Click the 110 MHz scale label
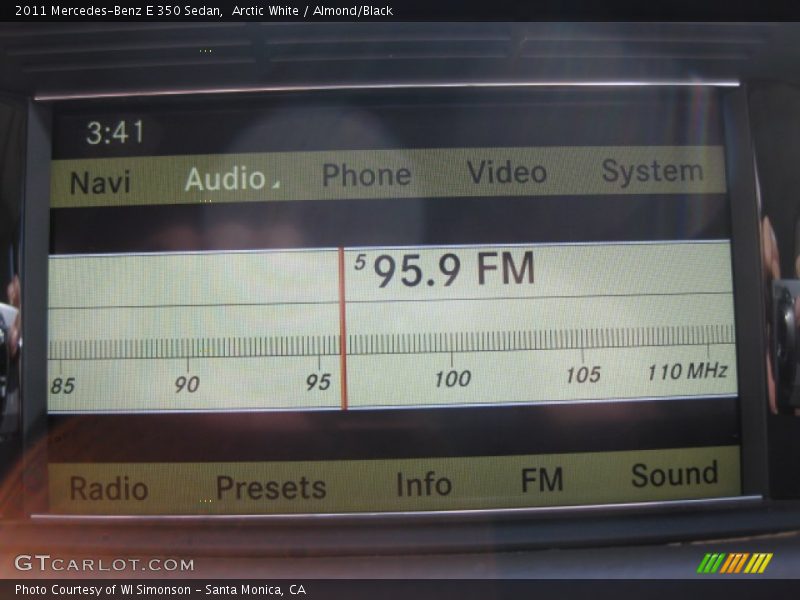Screen dimensions: 800x600 tap(687, 372)
